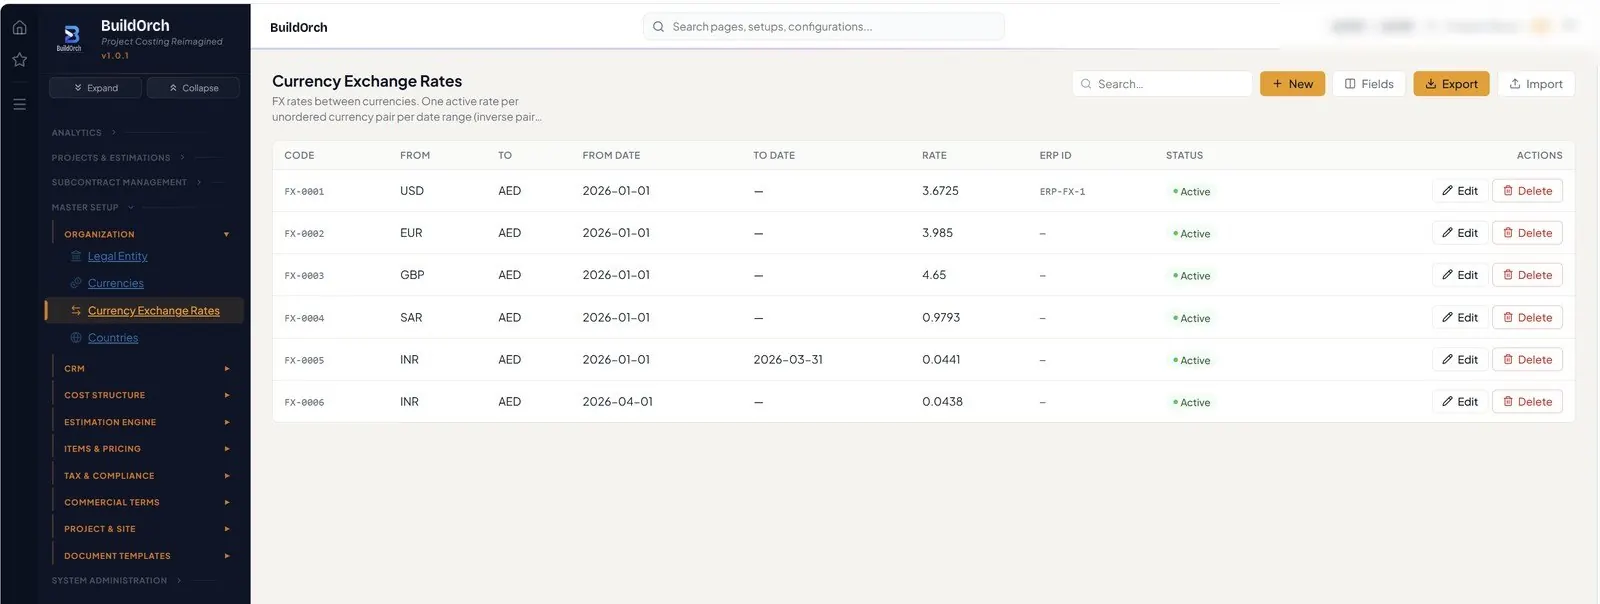This screenshot has width=1600, height=604.
Task: Open the Legal Entity page
Action: point(117,257)
